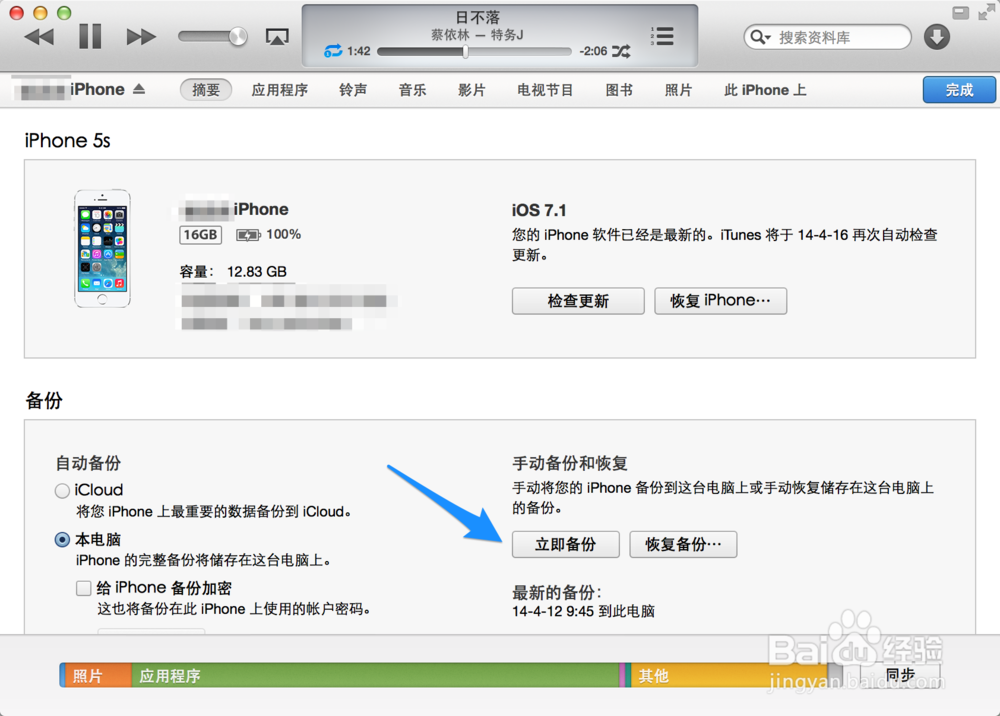Click the 同步 button
This screenshot has width=1000, height=716.
pyautogui.click(x=900, y=674)
